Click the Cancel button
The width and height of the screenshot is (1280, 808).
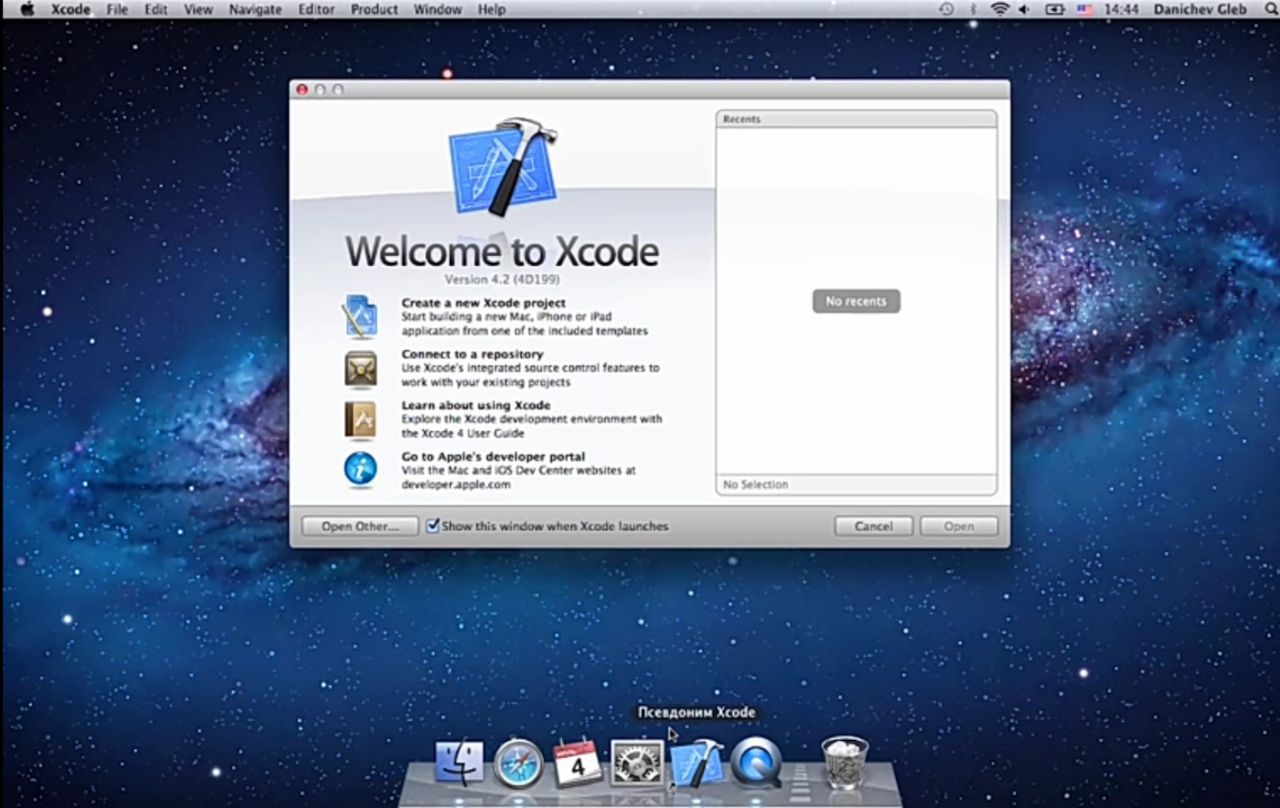[x=873, y=526]
